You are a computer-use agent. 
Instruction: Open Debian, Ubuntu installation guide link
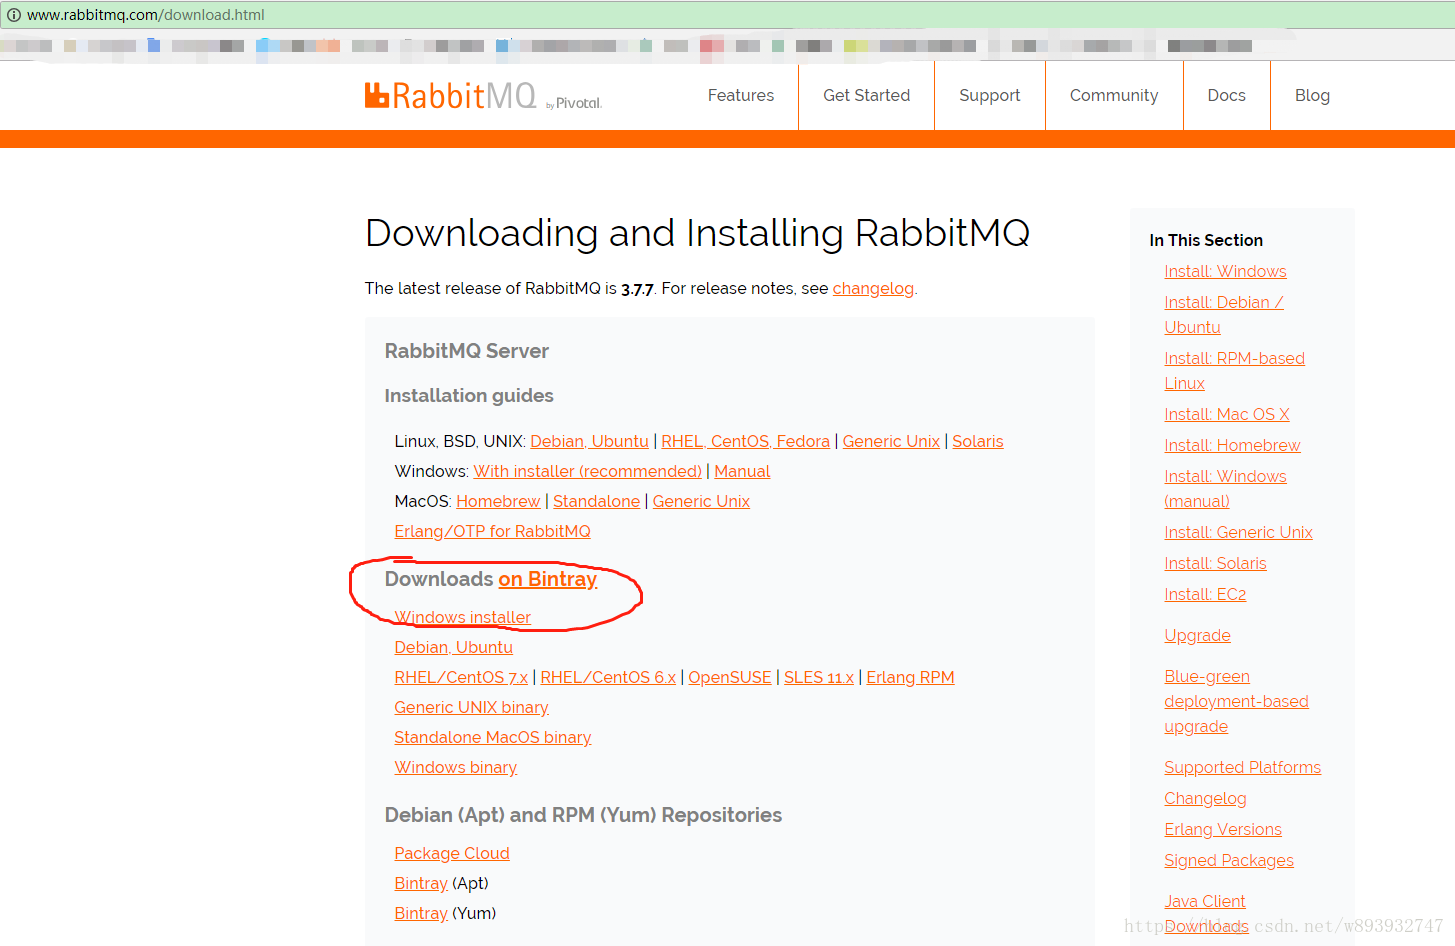pyautogui.click(x=589, y=441)
